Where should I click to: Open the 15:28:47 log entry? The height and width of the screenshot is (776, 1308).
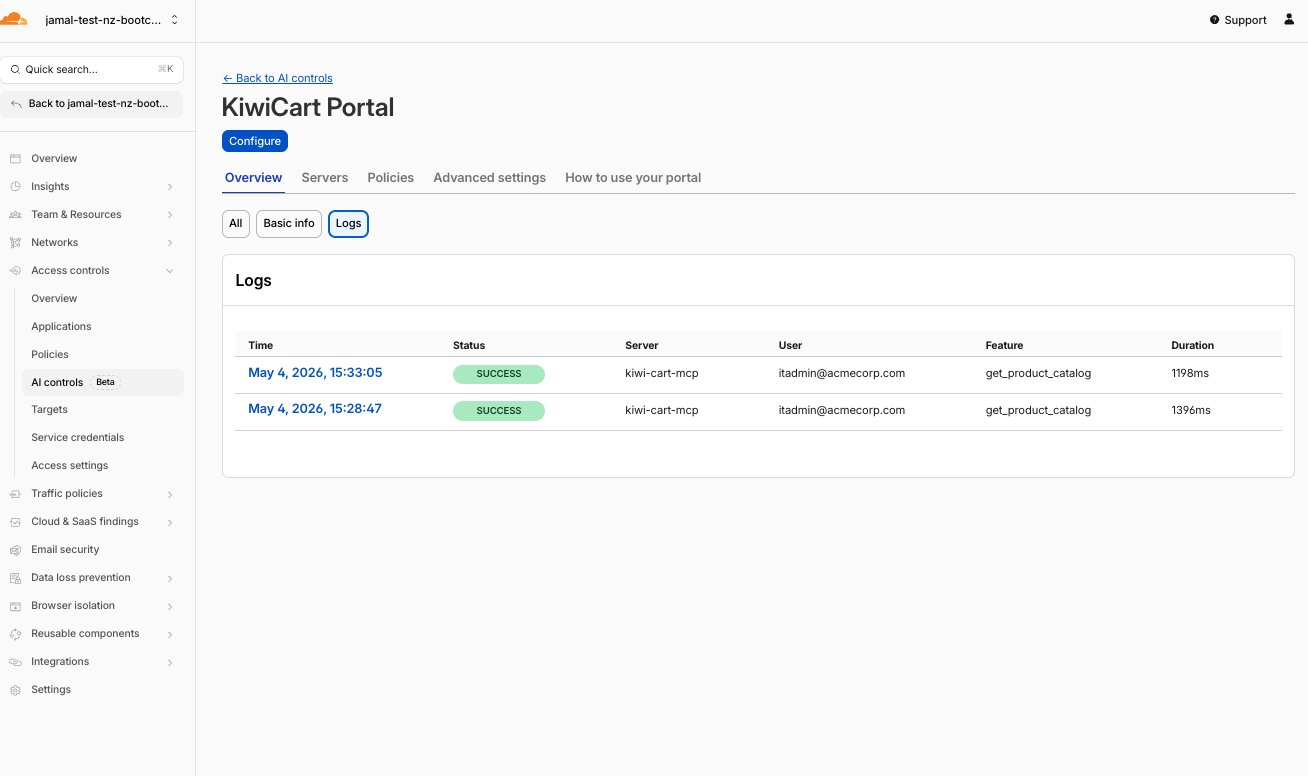click(315, 409)
